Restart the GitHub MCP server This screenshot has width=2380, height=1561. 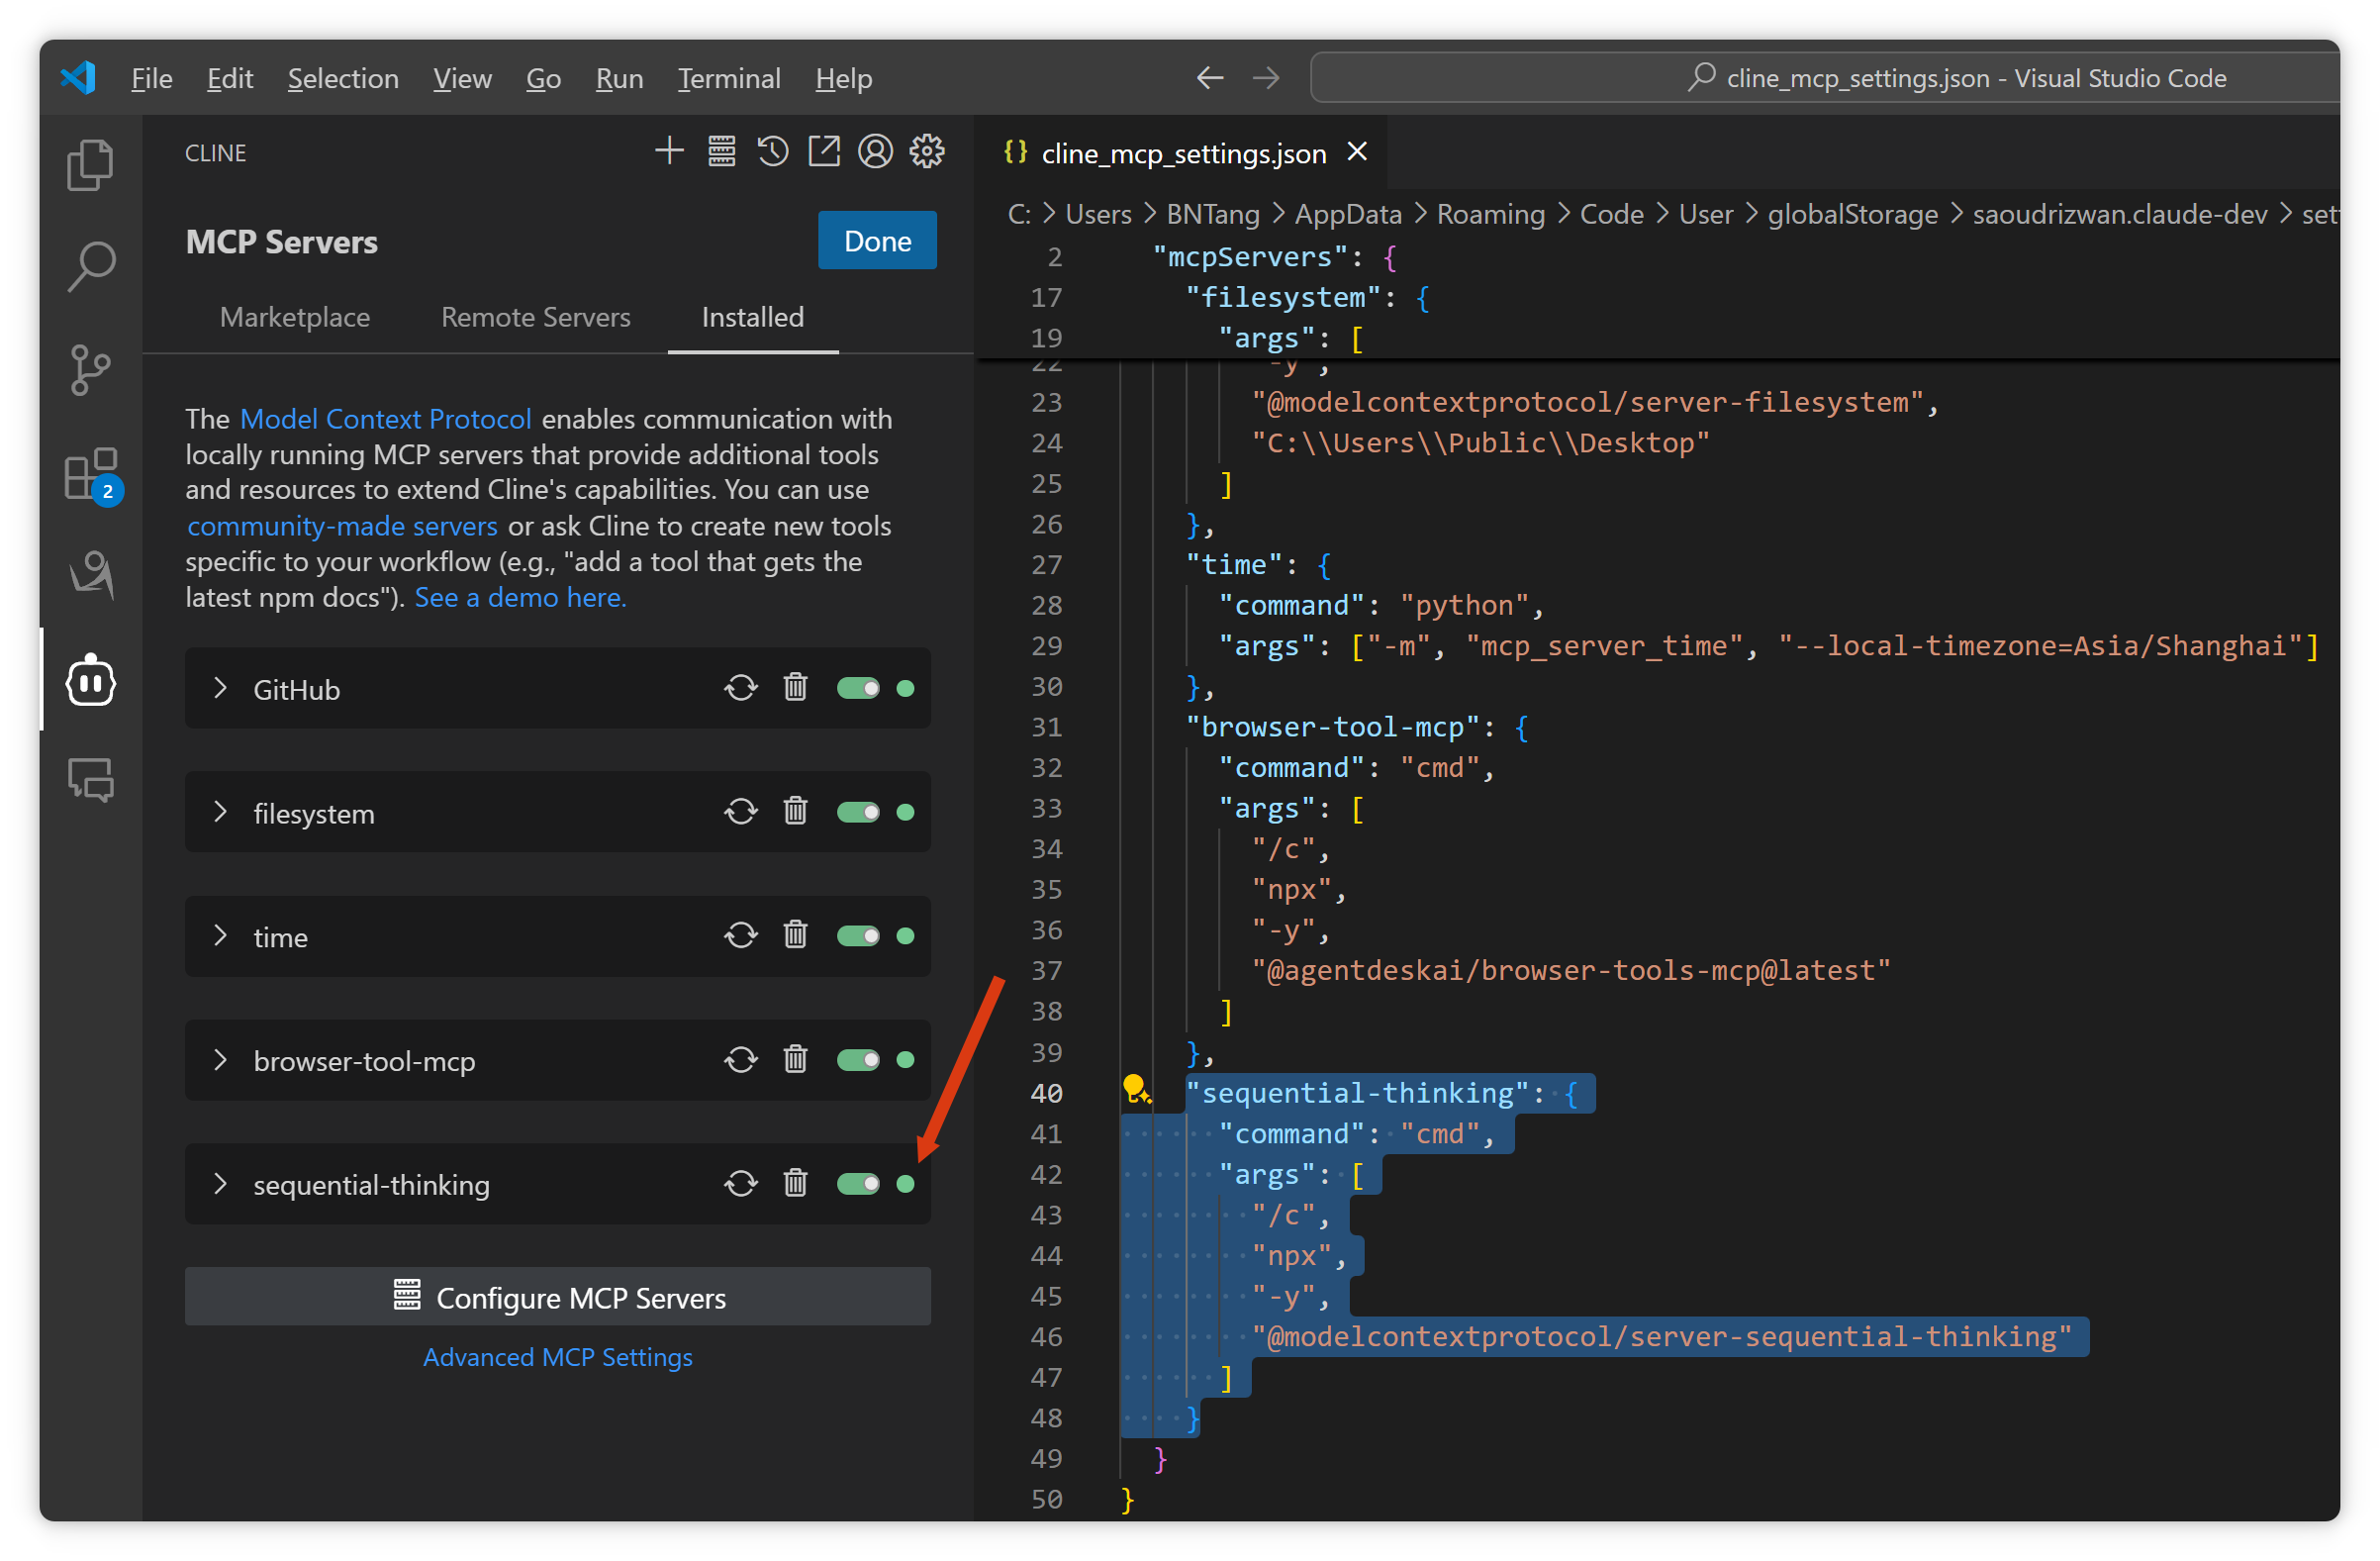coord(741,688)
